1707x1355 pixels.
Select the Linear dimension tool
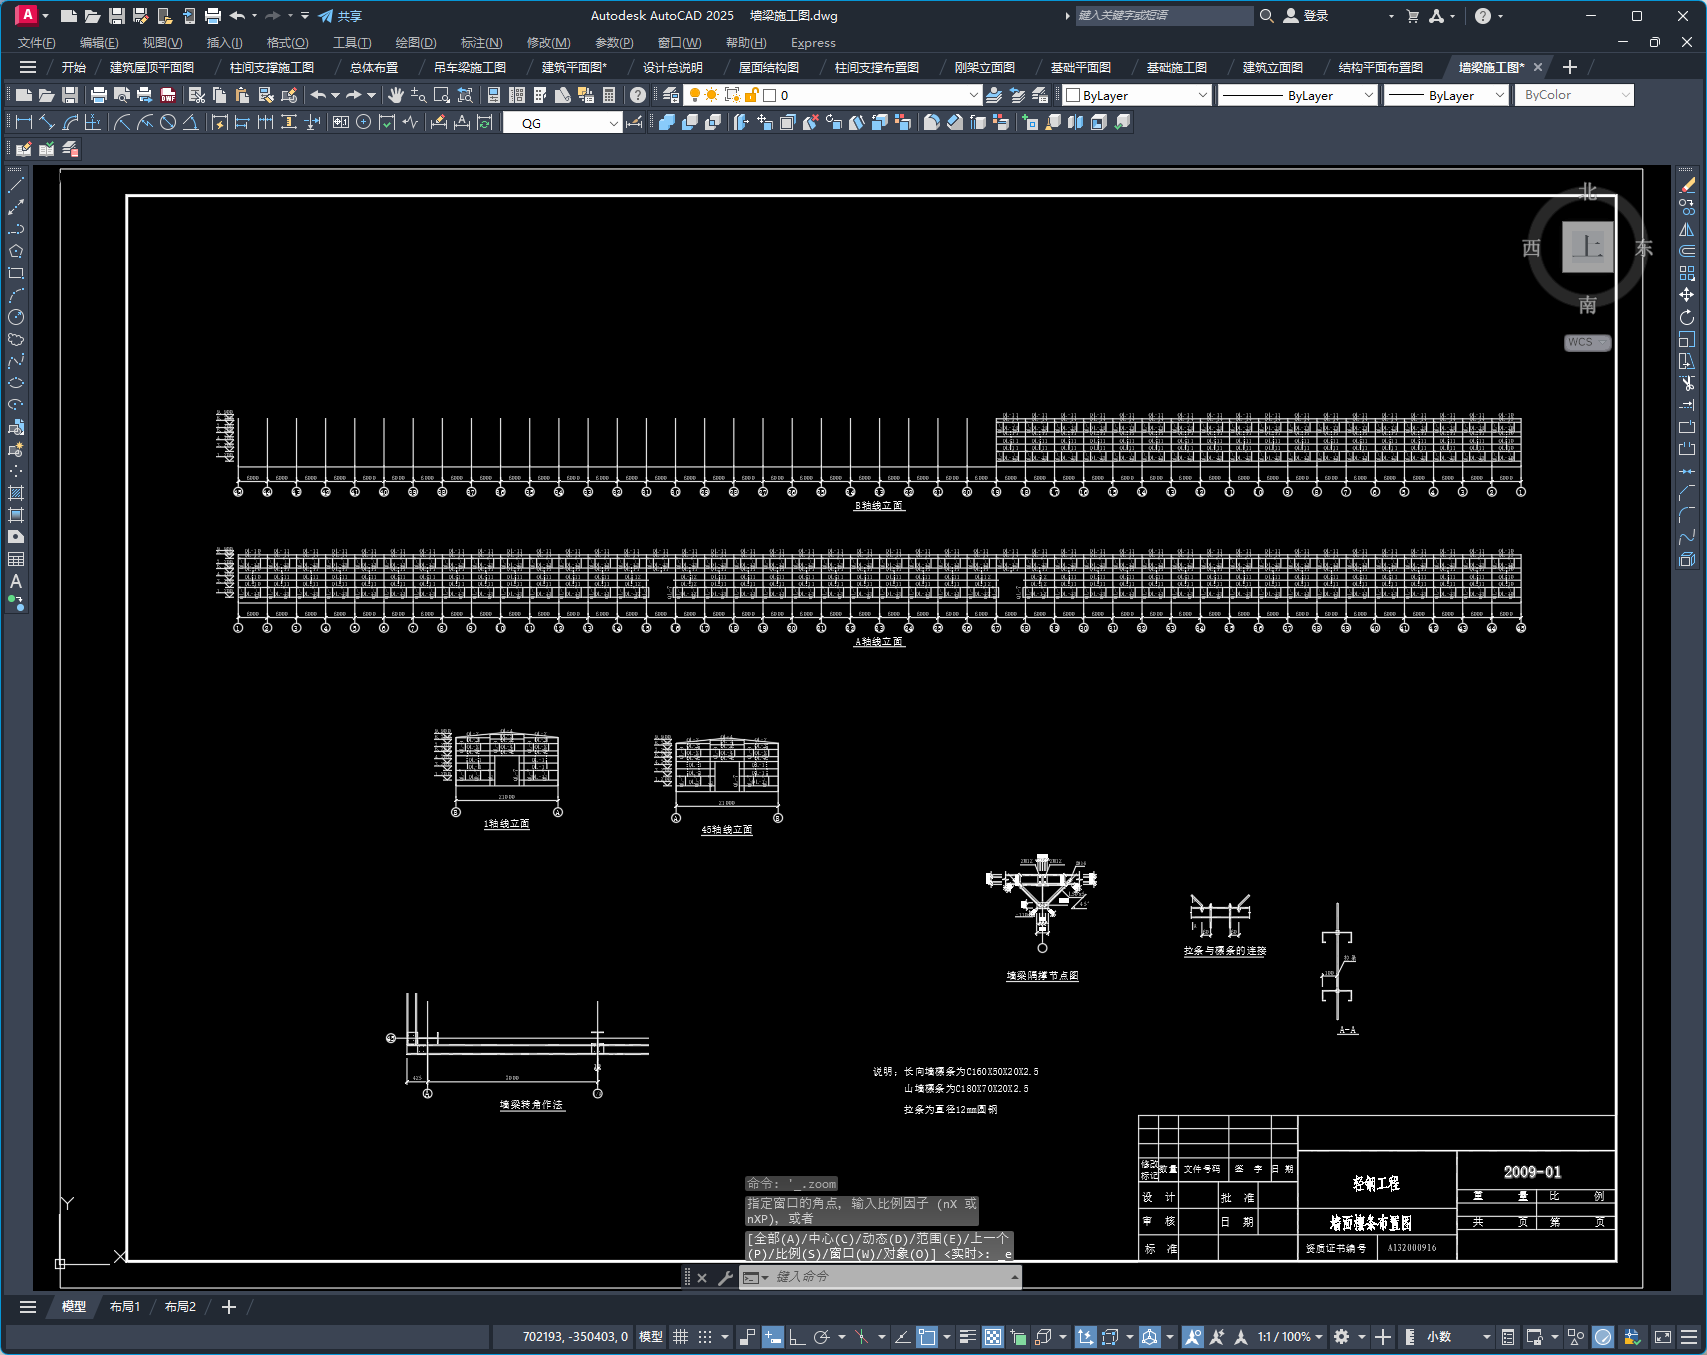tap(24, 122)
